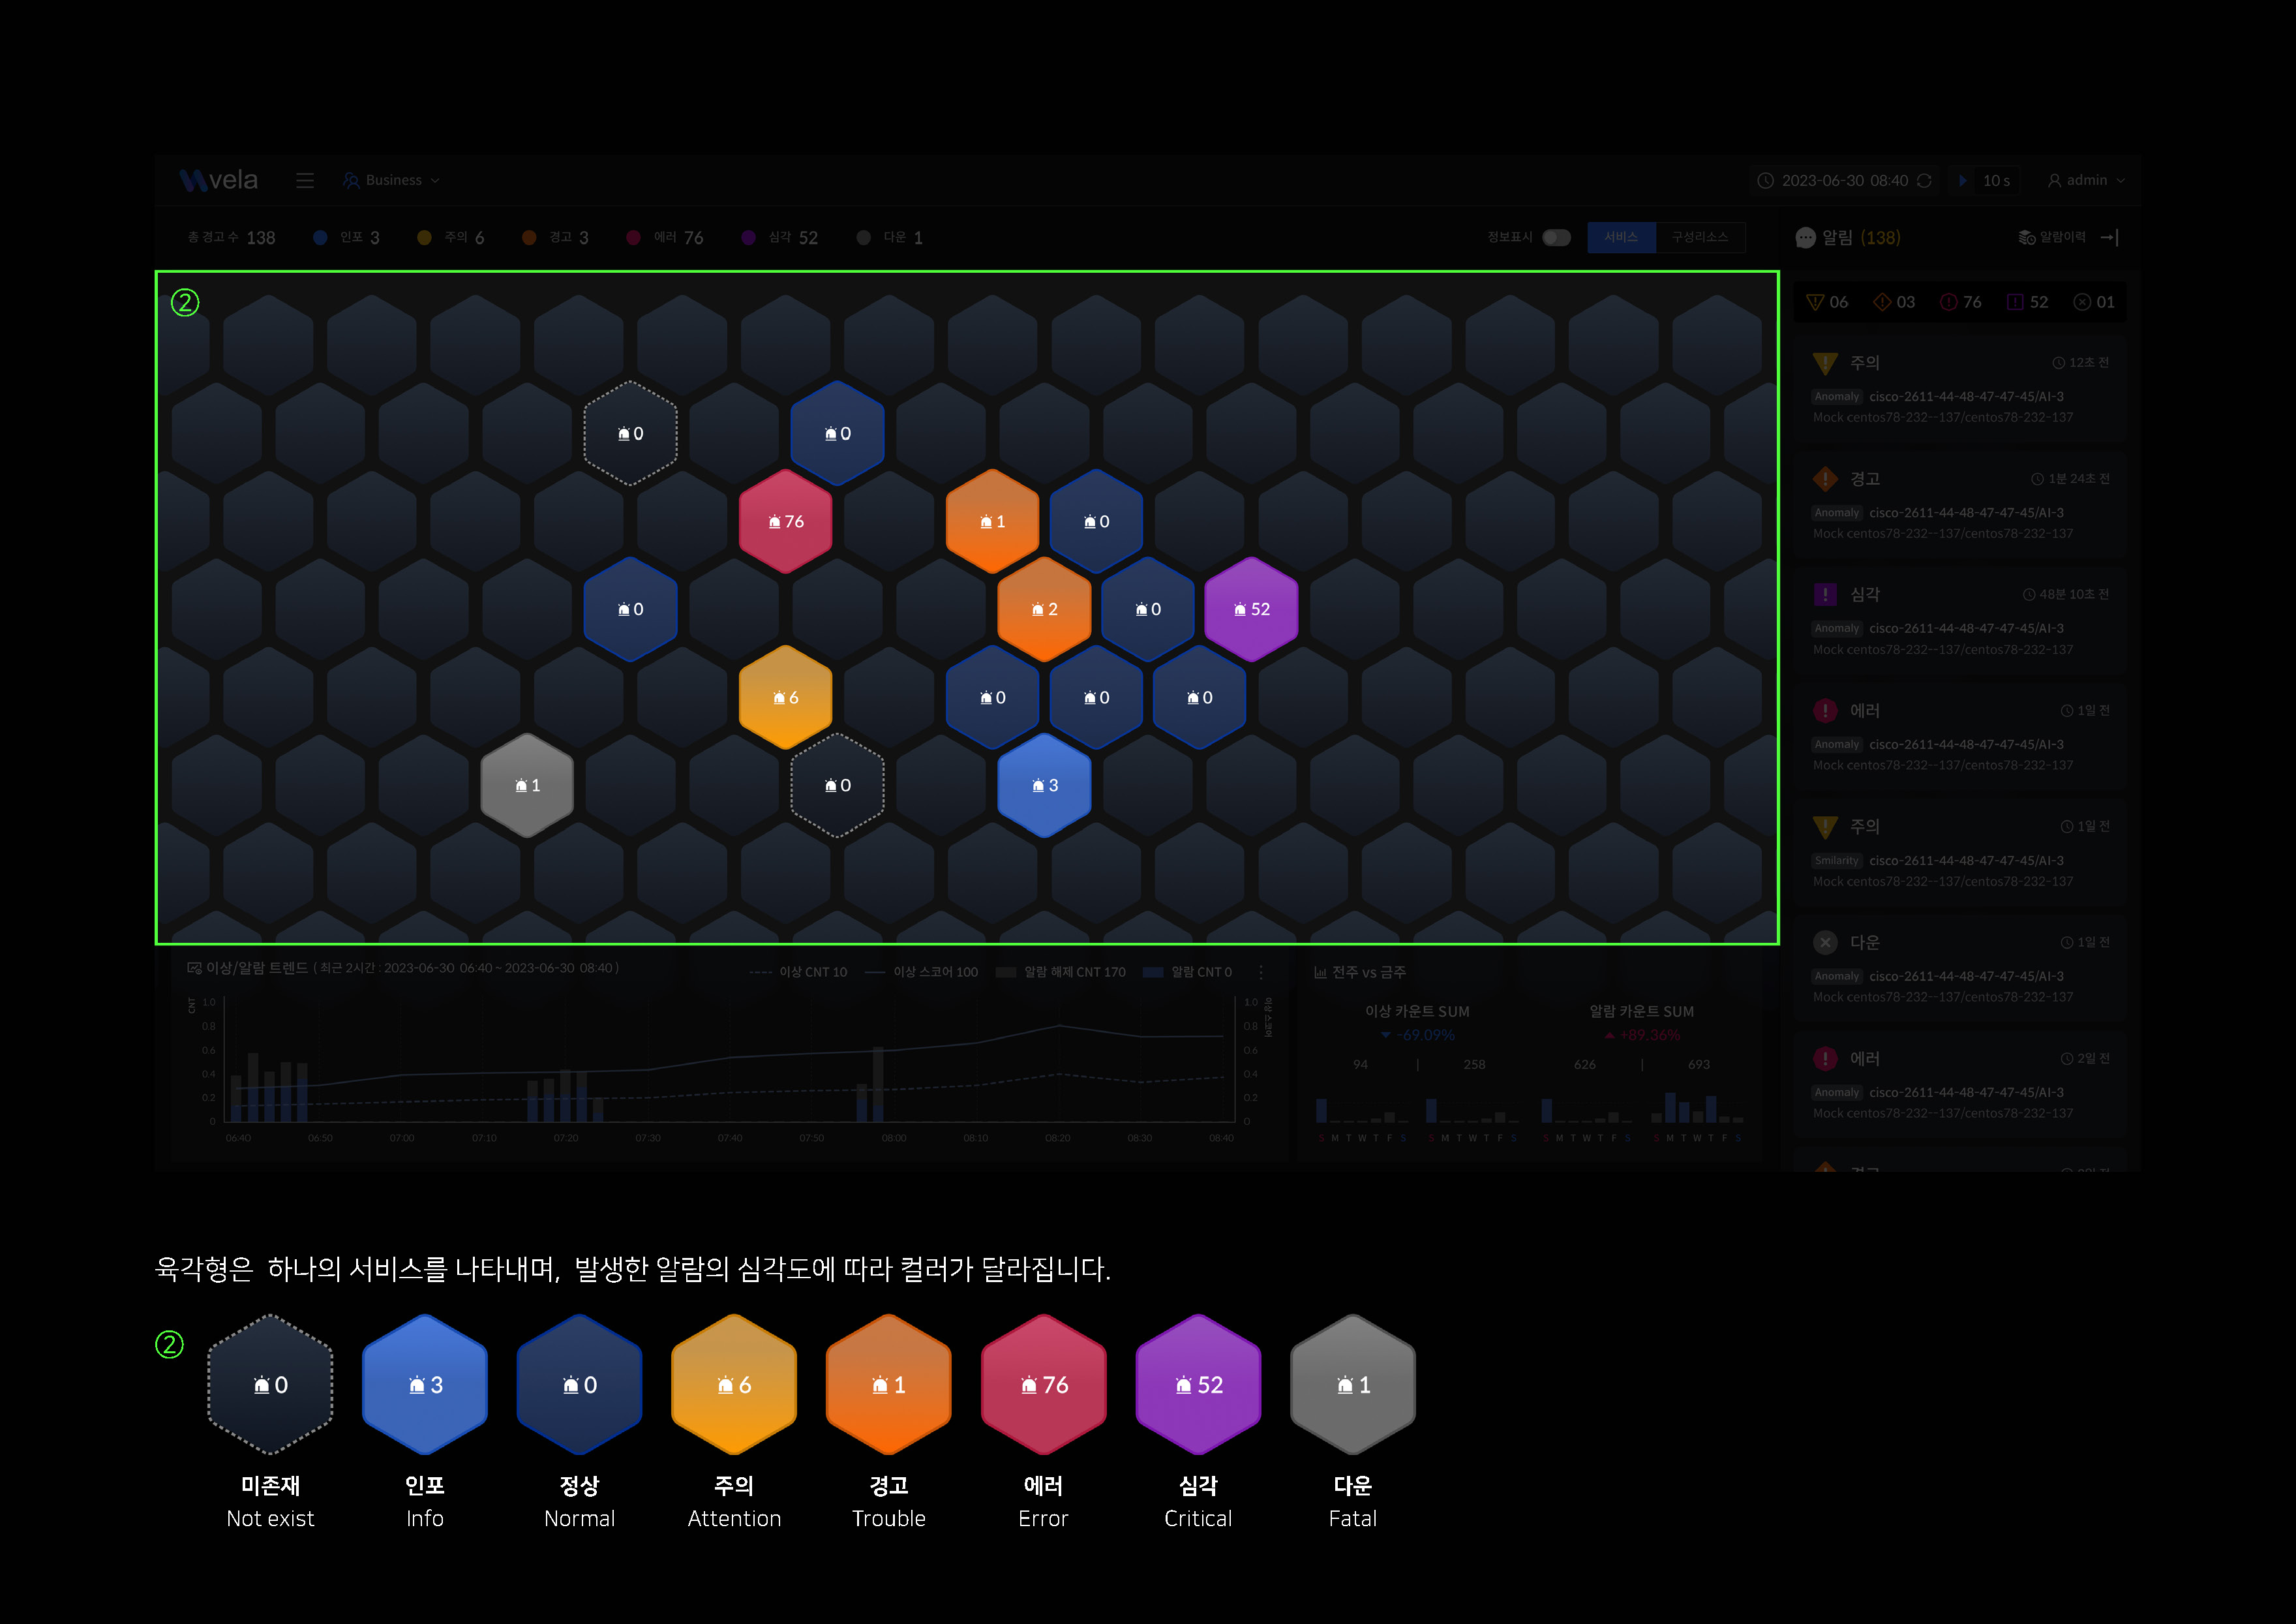Select the red hexagon with 76 alarms

coord(785,521)
